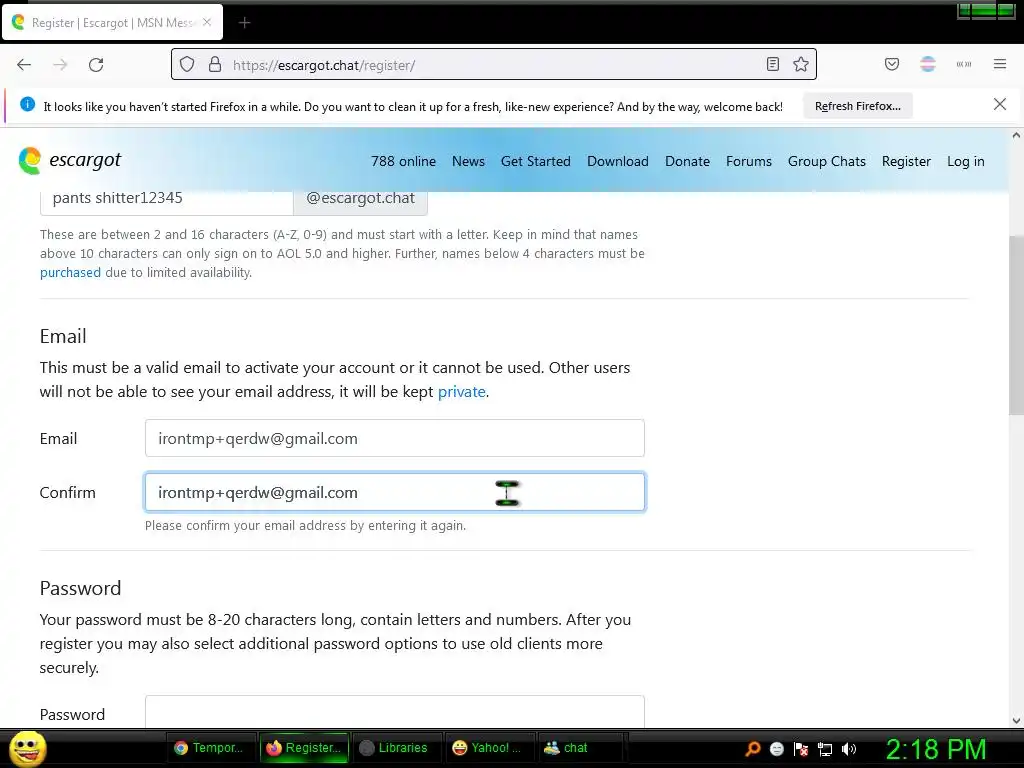Open the smiley start button
This screenshot has width=1024, height=768.
click(x=27, y=748)
